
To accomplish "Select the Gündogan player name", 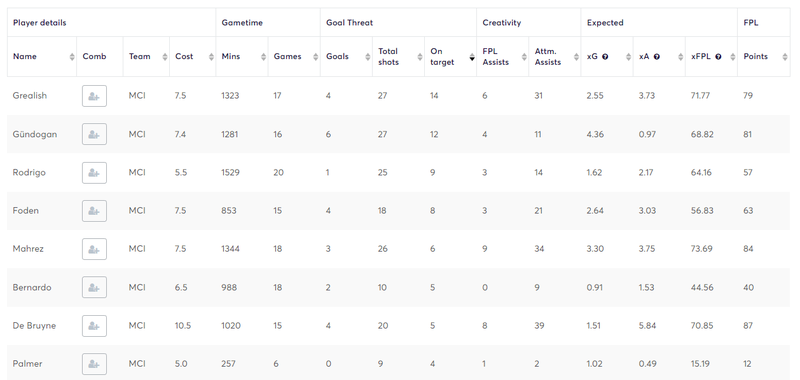I will point(35,134).
